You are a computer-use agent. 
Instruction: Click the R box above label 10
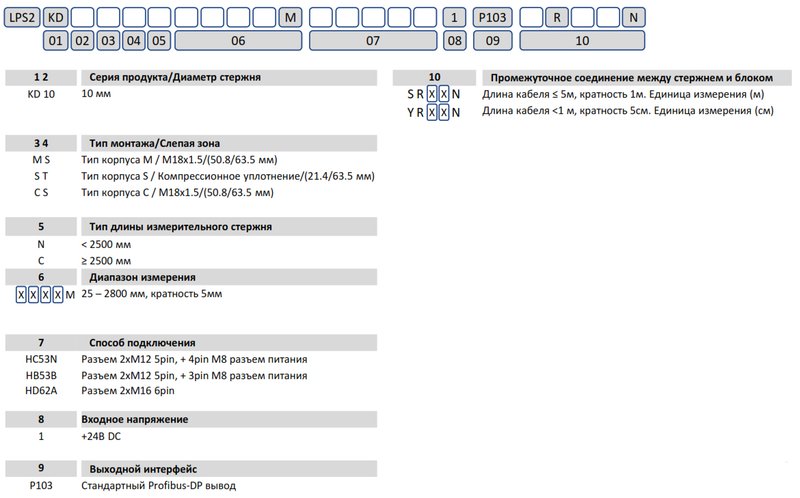click(x=557, y=18)
